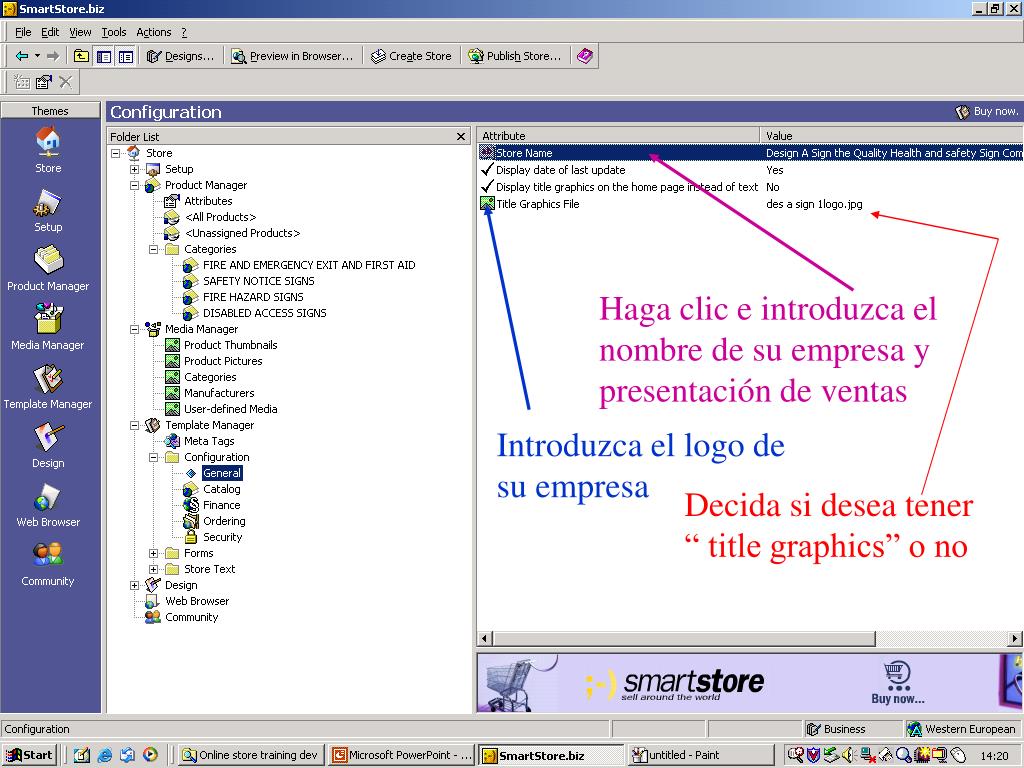Expand the Forms folder tree node
The height and width of the screenshot is (768, 1024).
tap(153, 553)
